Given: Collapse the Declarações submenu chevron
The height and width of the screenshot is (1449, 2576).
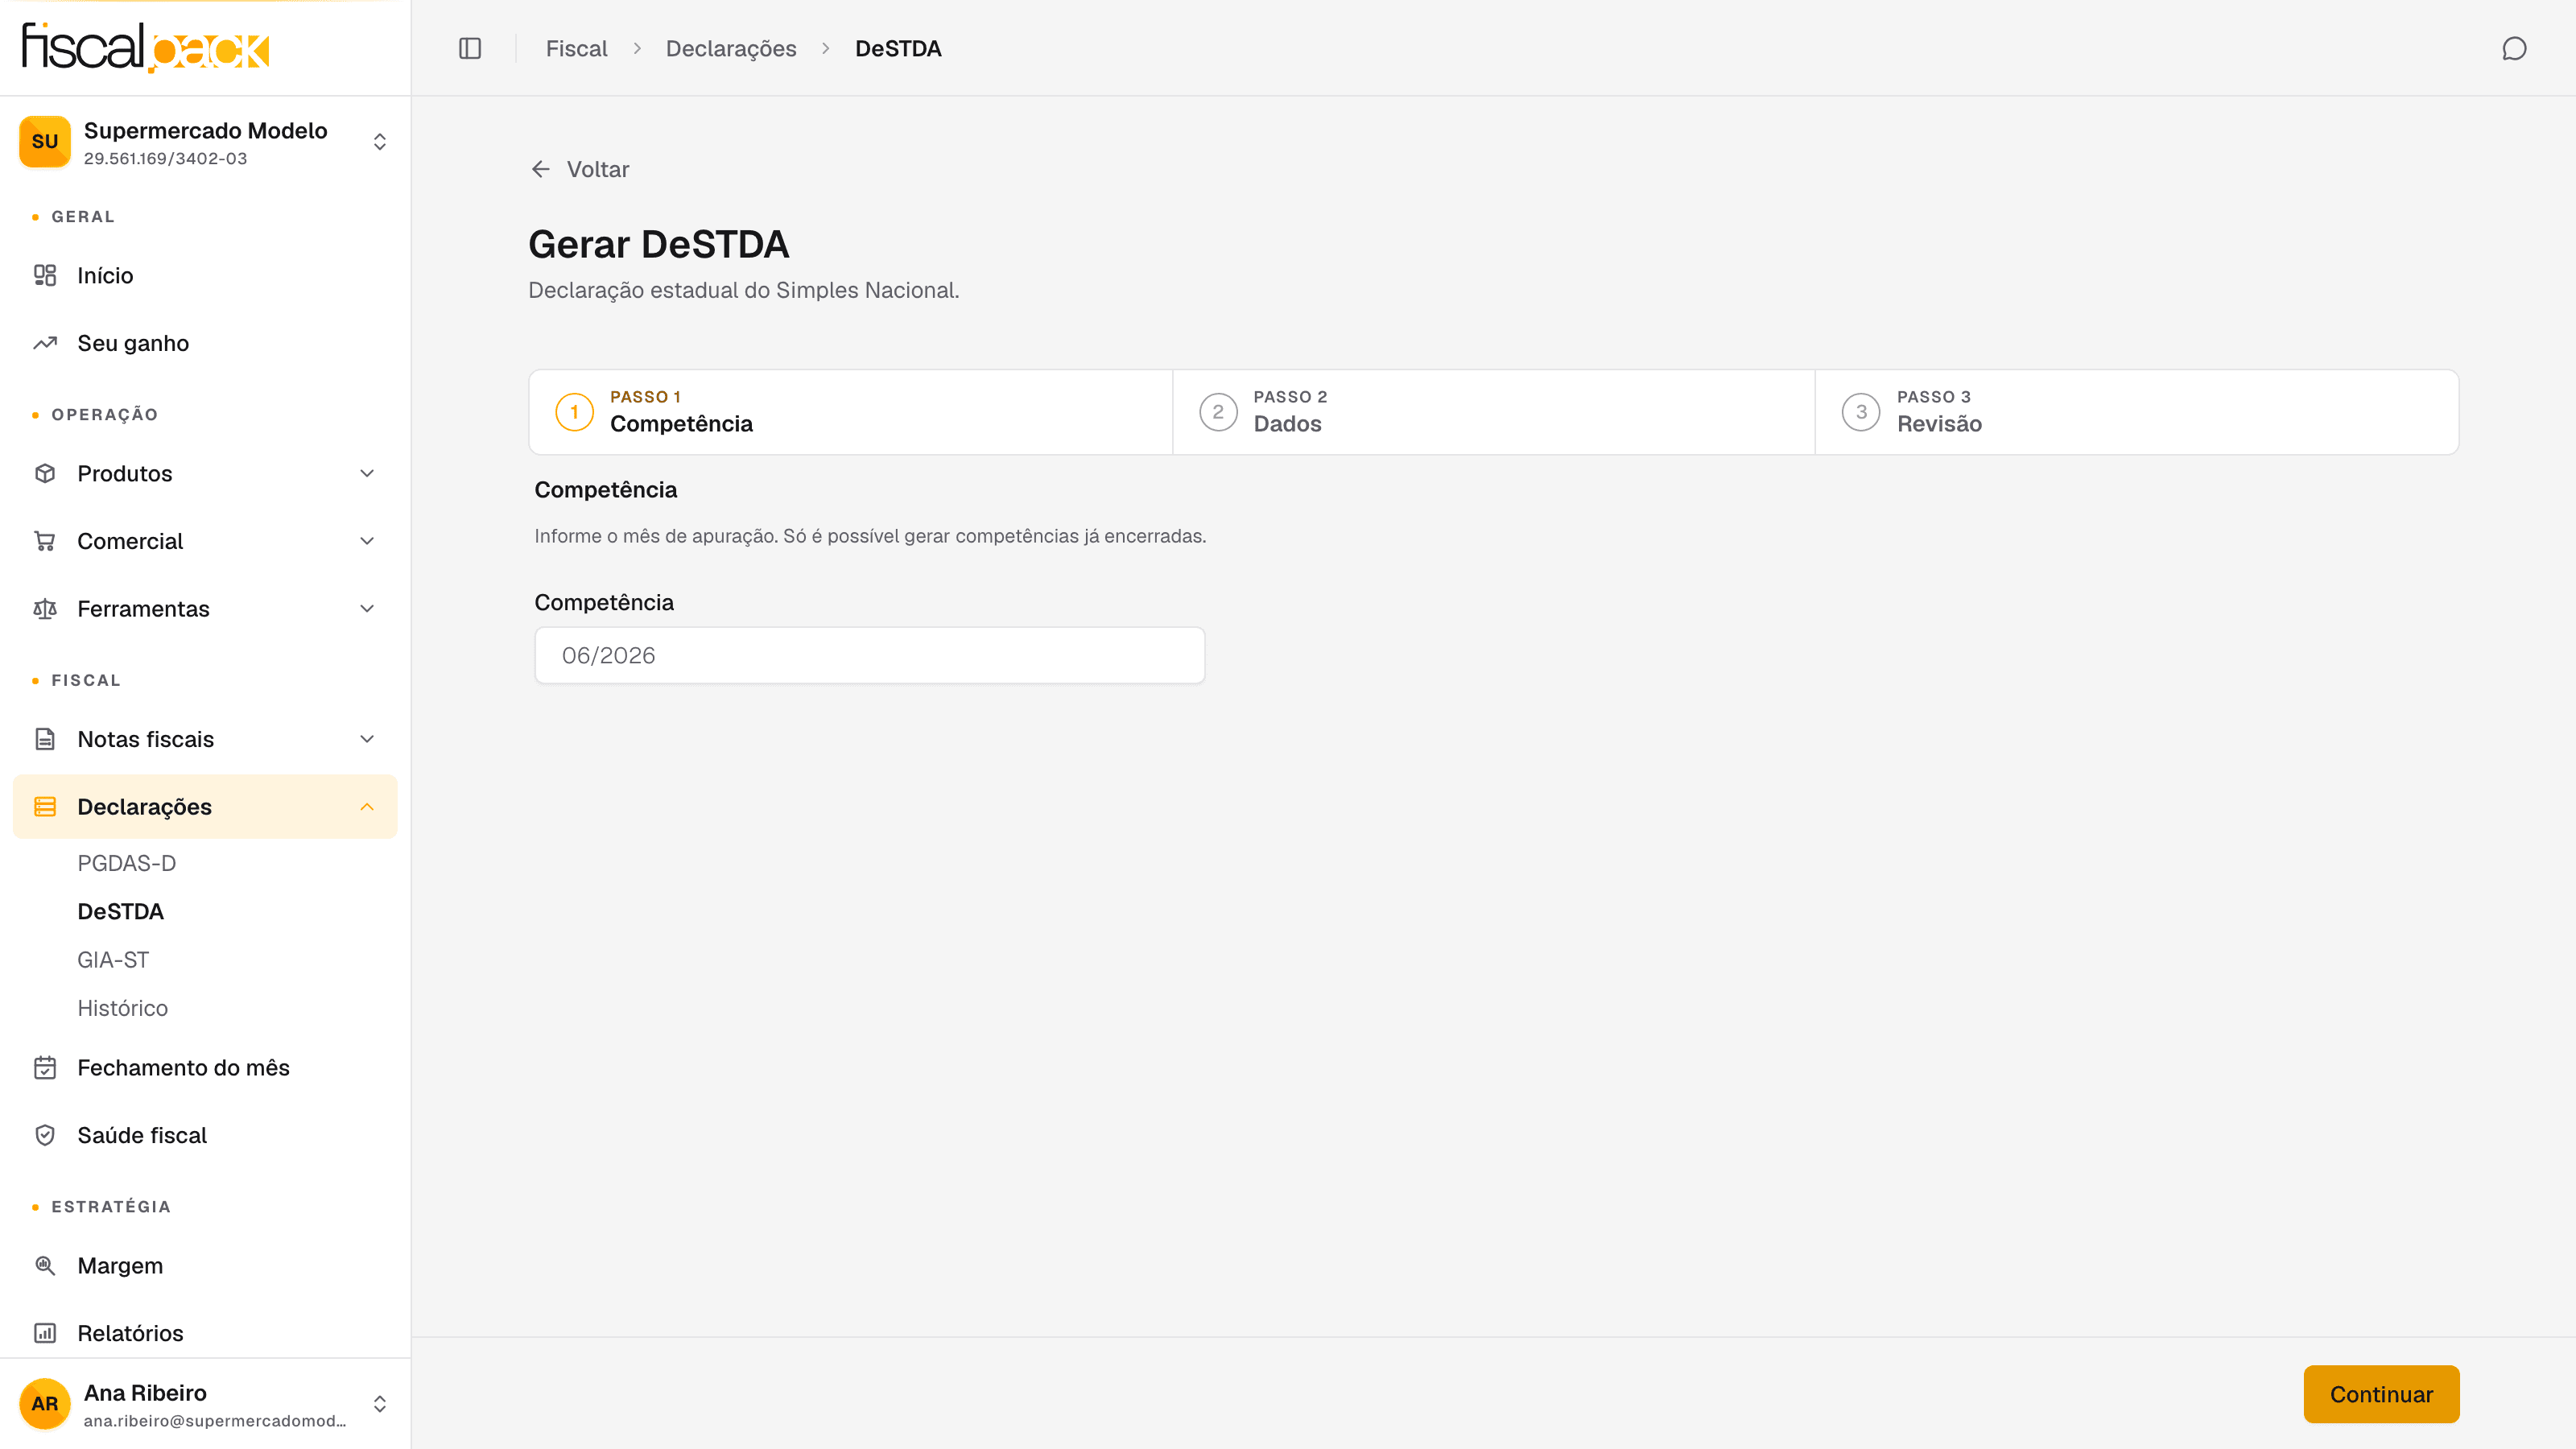Looking at the screenshot, I should point(367,807).
